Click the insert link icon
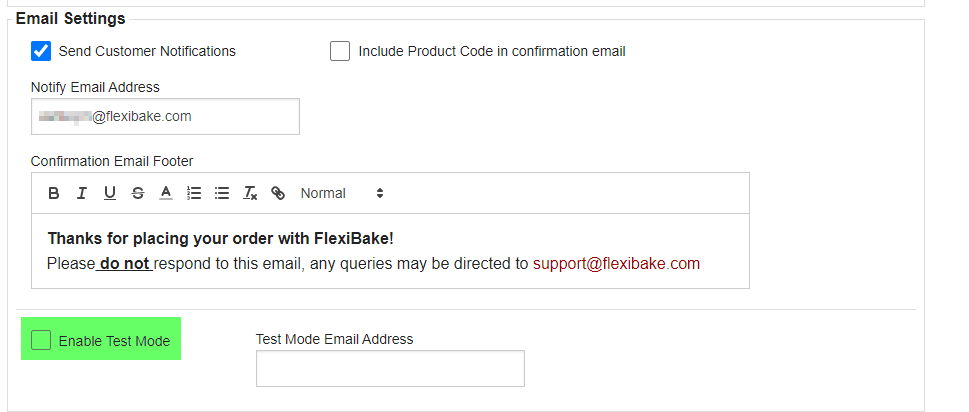The image size is (969, 412). (x=278, y=193)
